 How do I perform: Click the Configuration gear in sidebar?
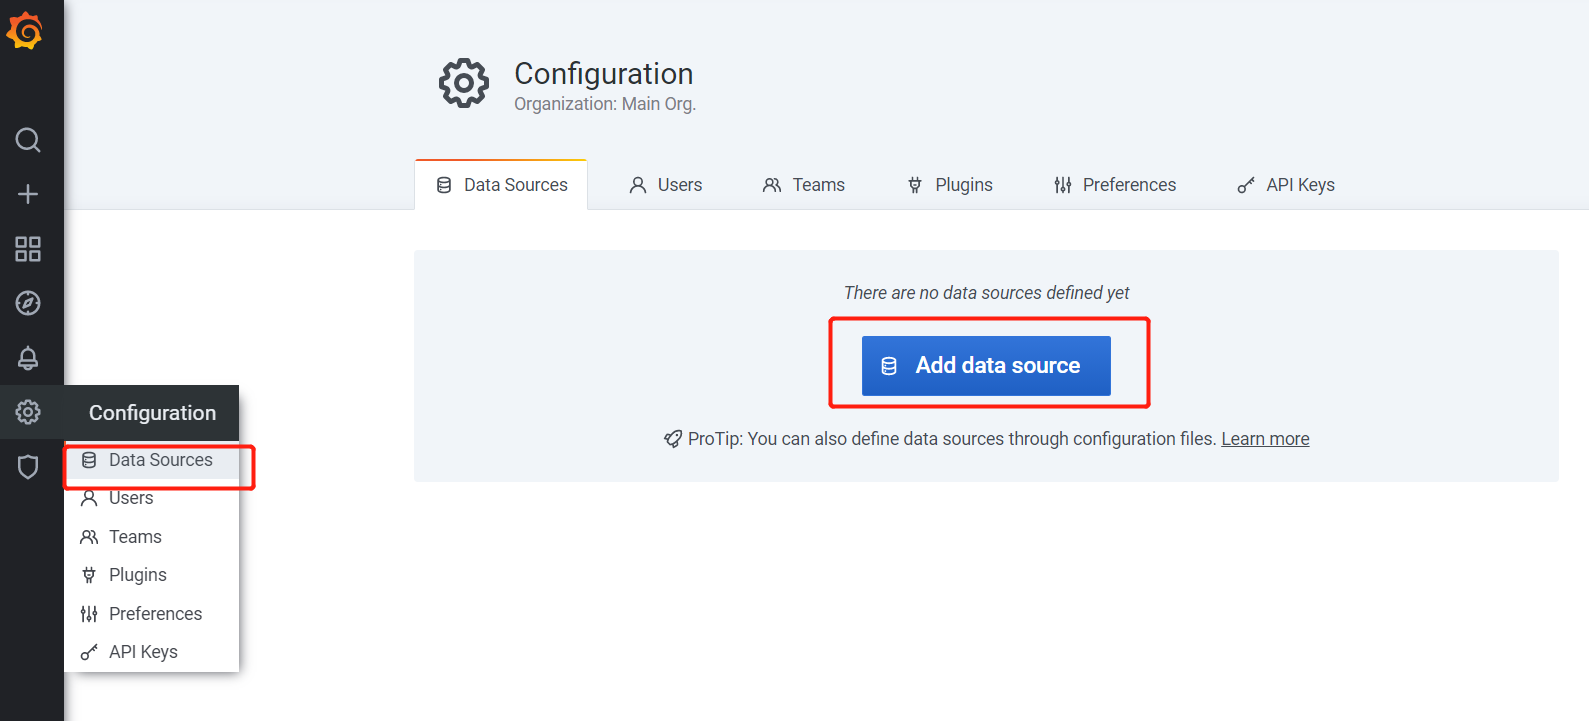(28, 412)
